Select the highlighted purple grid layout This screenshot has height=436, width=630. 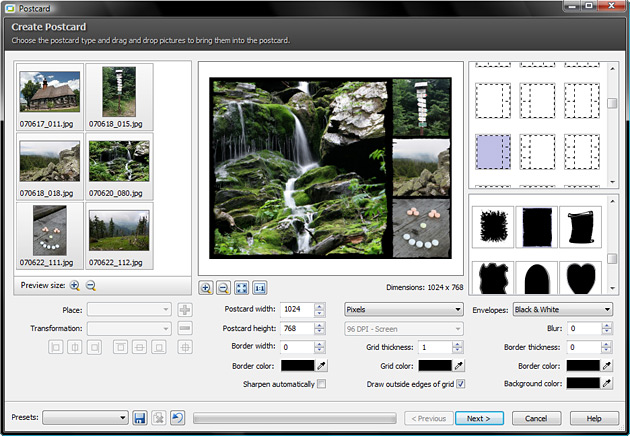click(x=493, y=152)
